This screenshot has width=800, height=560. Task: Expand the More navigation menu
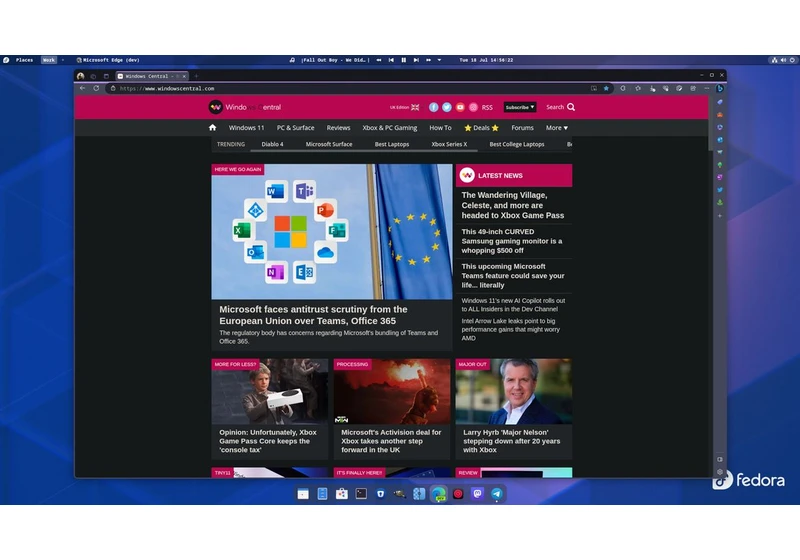click(557, 128)
